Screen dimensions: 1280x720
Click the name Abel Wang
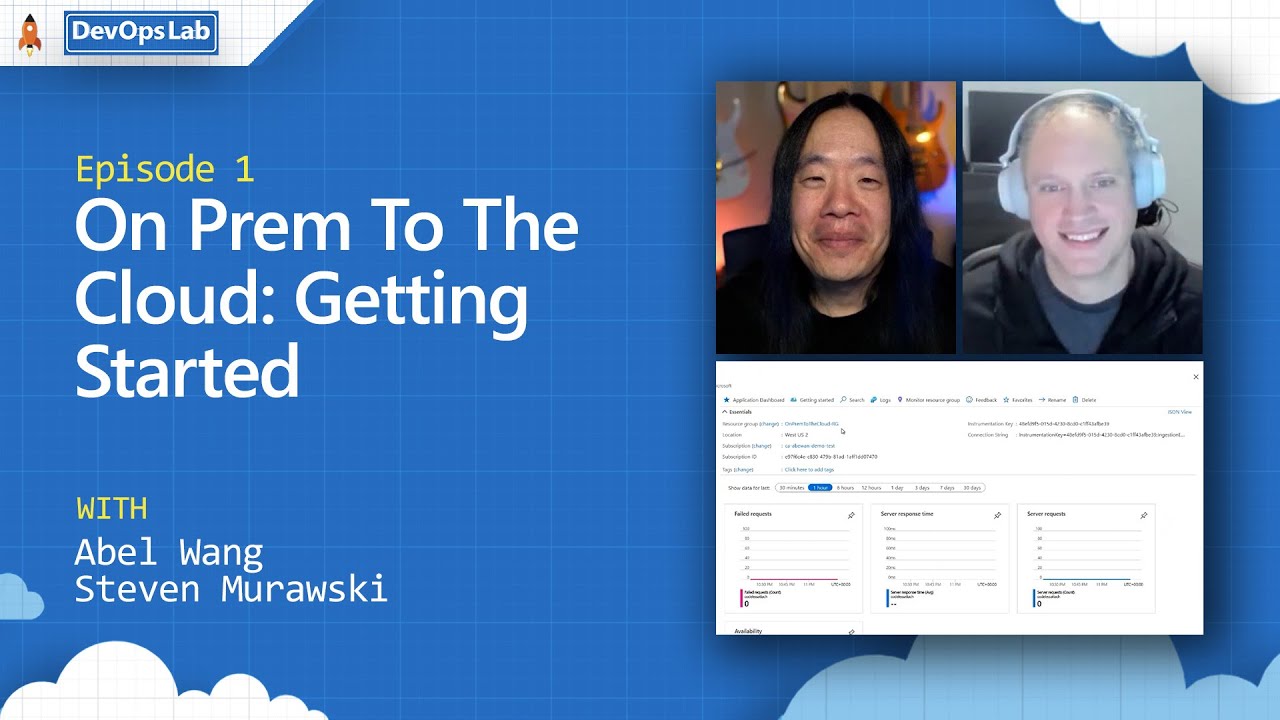169,551
